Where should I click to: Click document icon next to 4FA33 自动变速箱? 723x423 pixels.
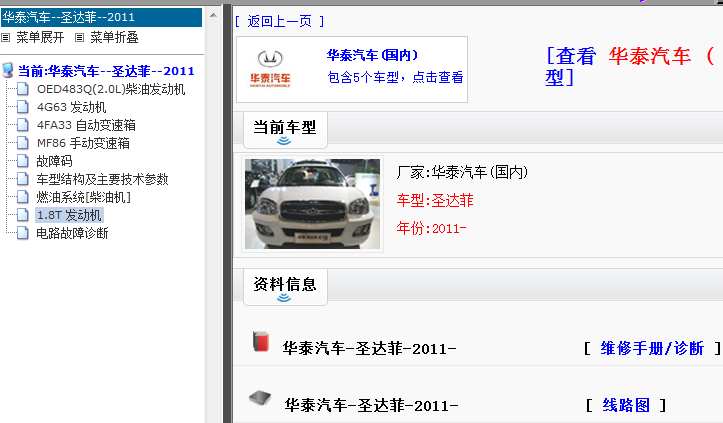point(23,125)
